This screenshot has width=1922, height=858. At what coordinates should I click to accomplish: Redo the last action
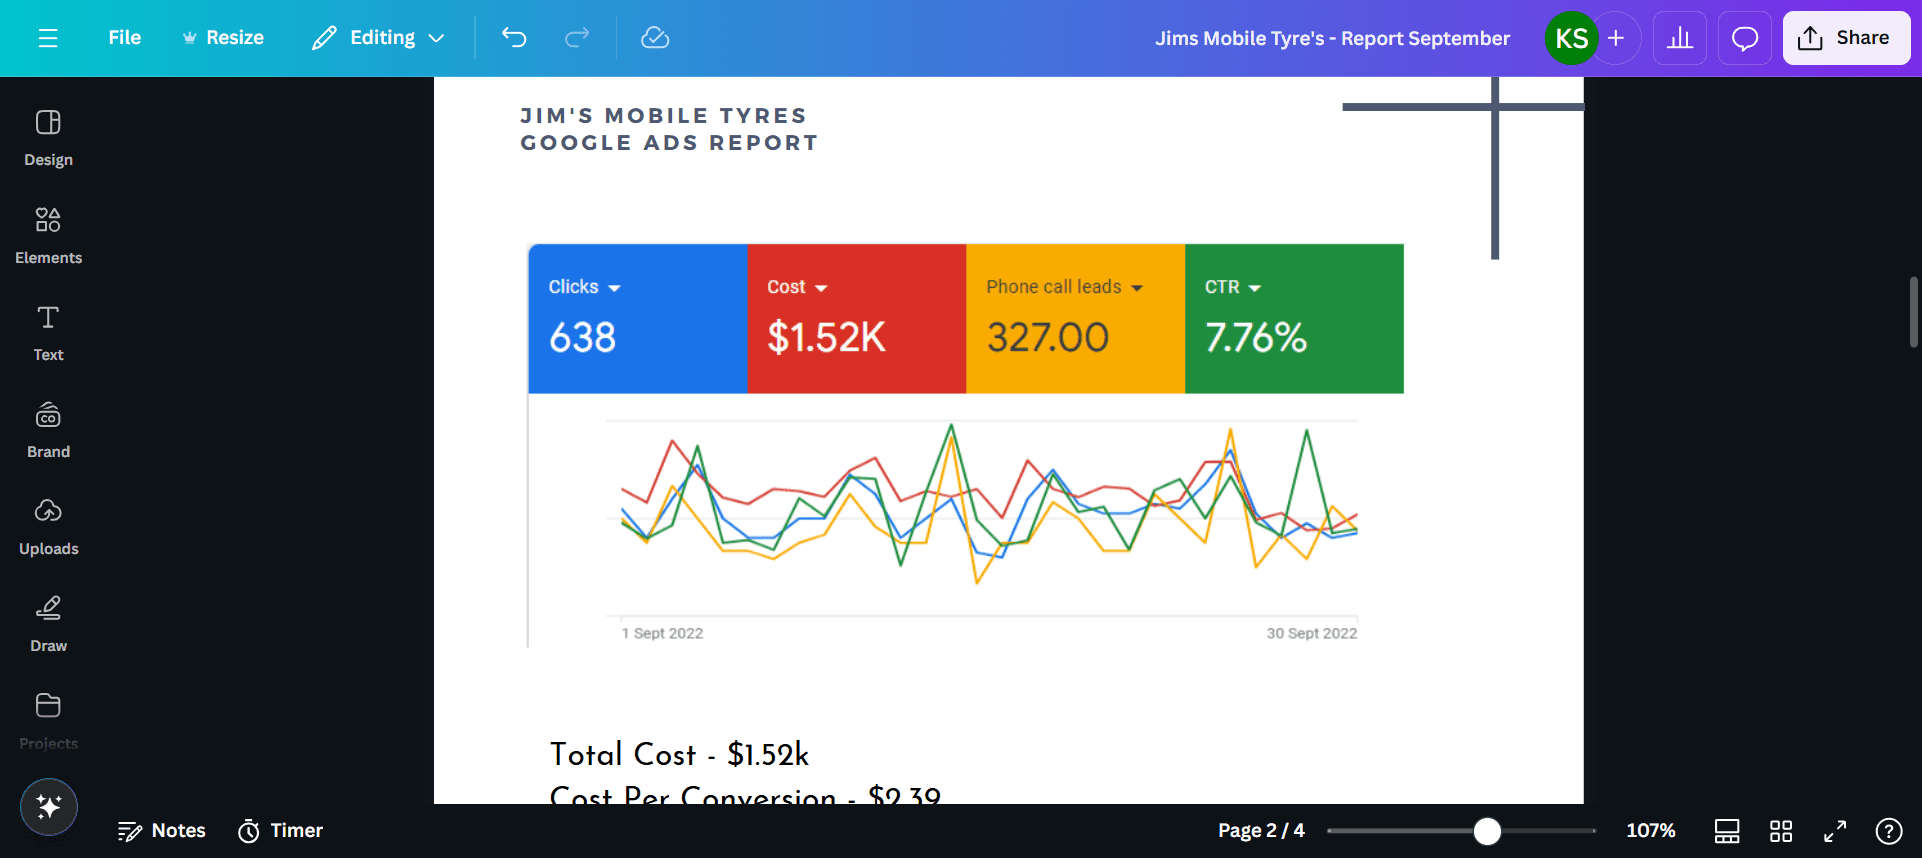click(577, 38)
